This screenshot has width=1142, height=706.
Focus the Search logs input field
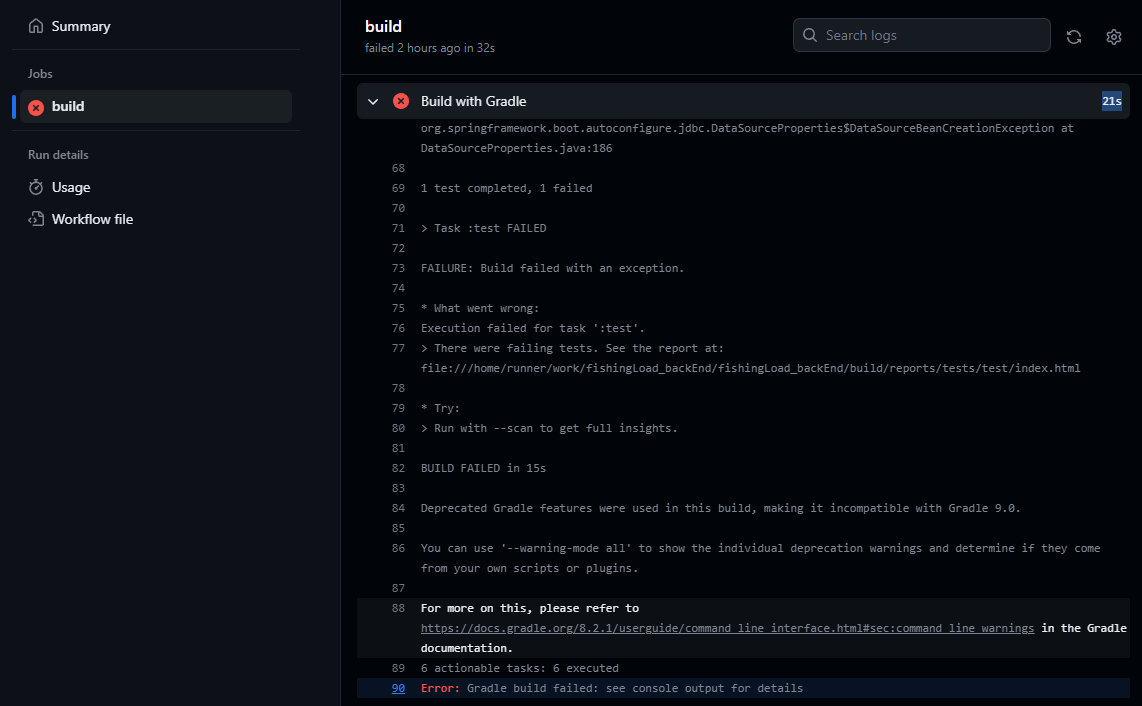[921, 35]
